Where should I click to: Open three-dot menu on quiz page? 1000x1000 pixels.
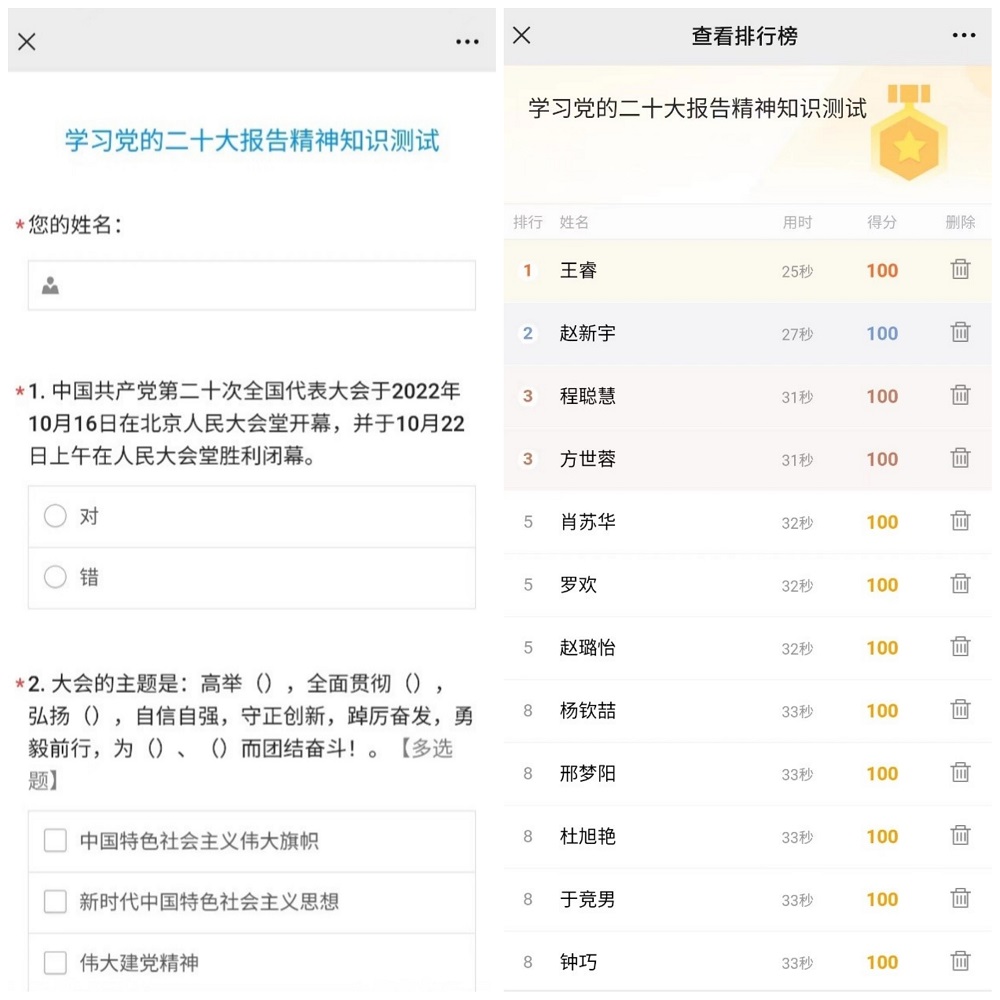pyautogui.click(x=467, y=42)
